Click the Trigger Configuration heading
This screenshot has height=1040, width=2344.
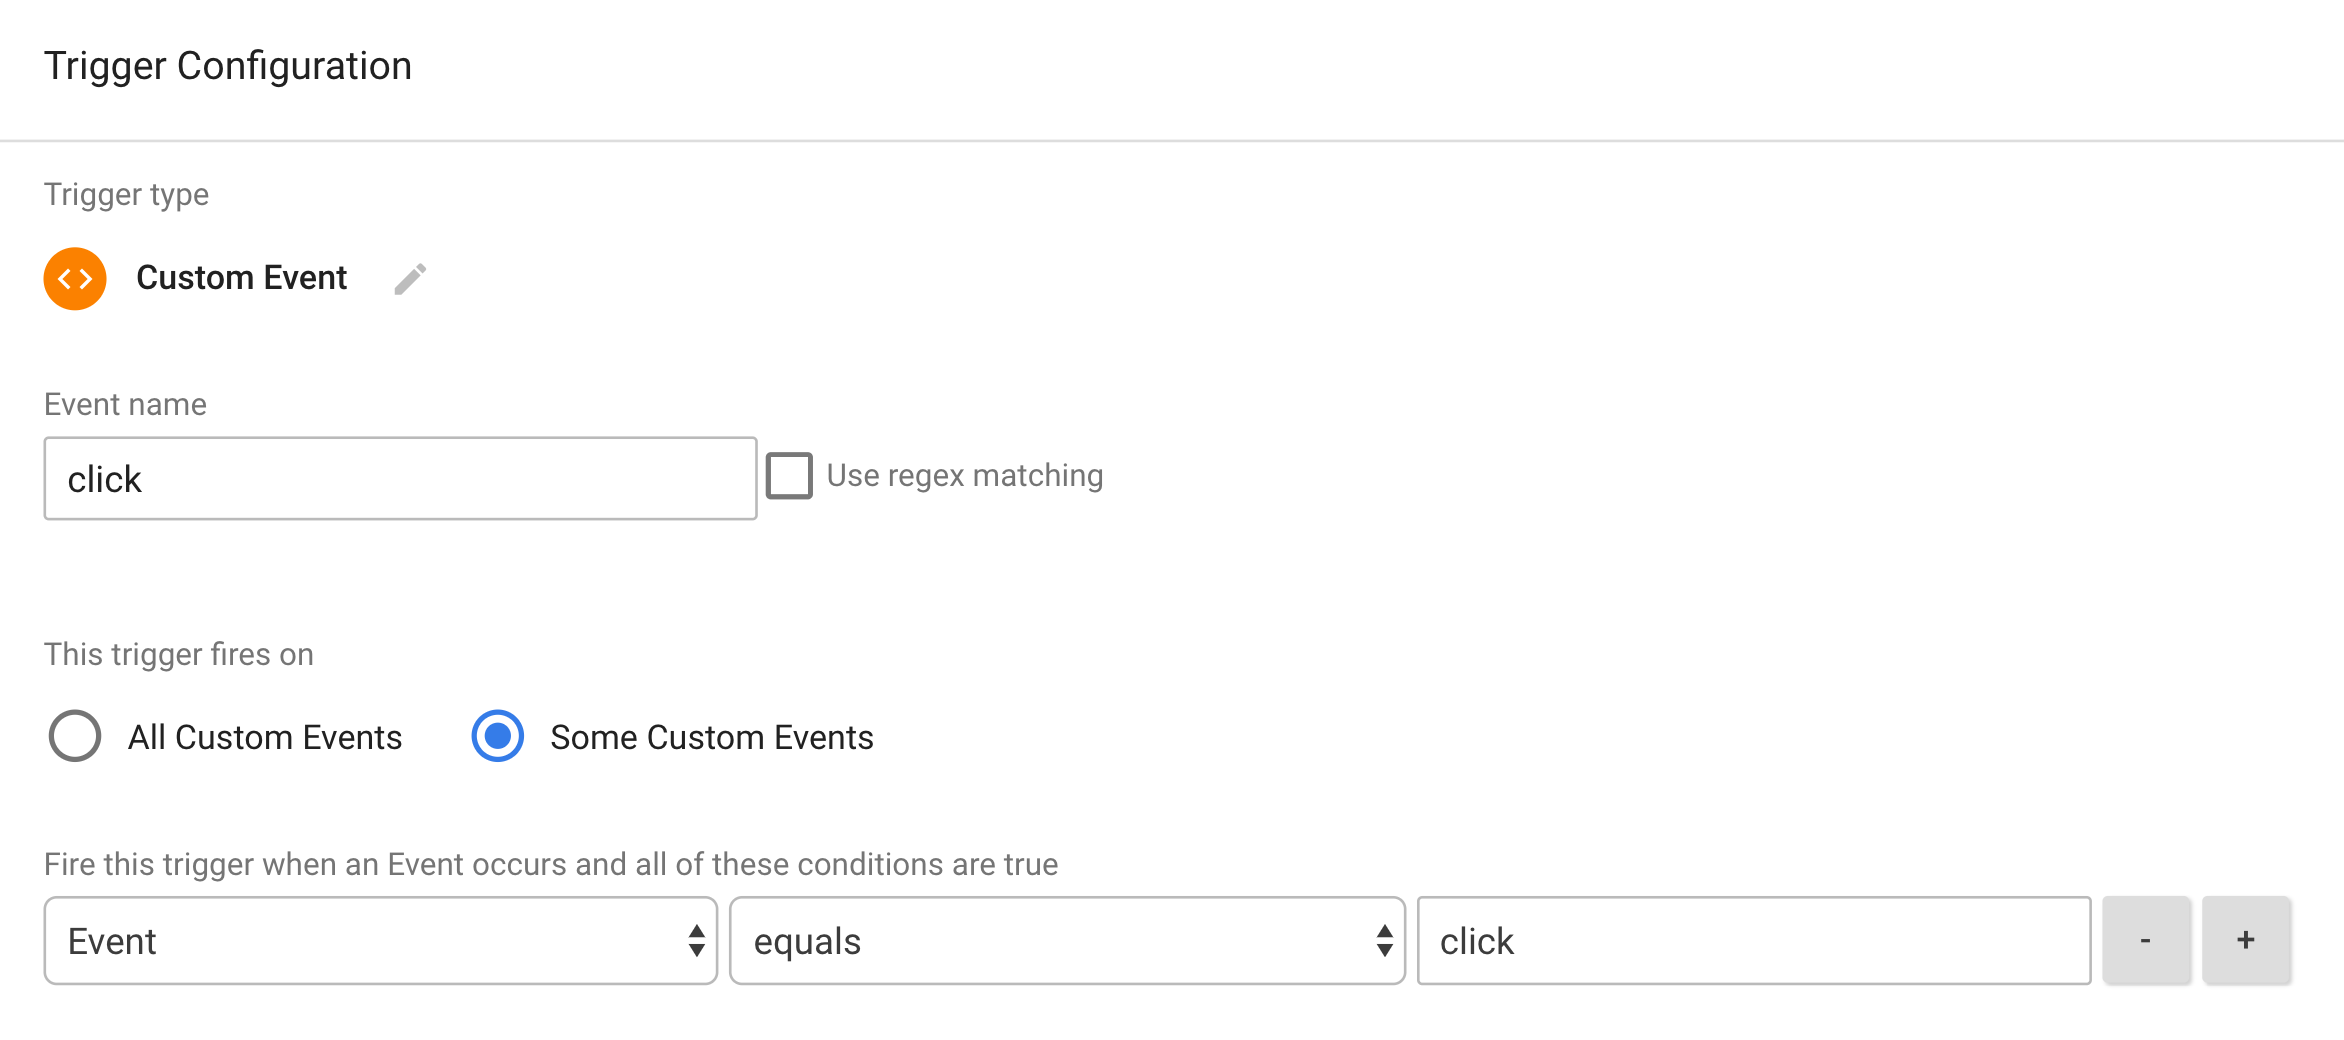228,66
